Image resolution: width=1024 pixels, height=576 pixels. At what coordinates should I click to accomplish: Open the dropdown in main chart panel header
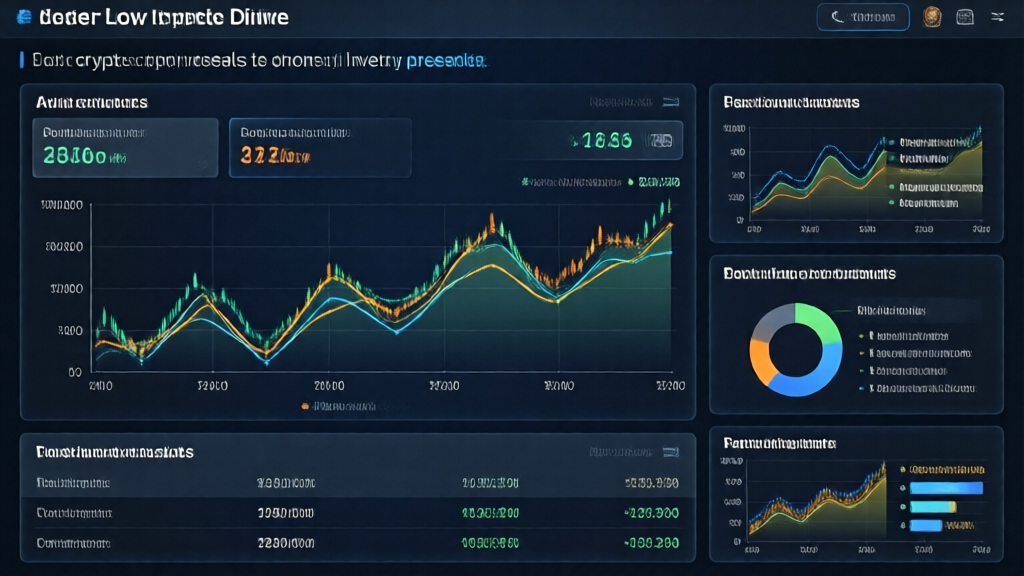pyautogui.click(x=620, y=101)
